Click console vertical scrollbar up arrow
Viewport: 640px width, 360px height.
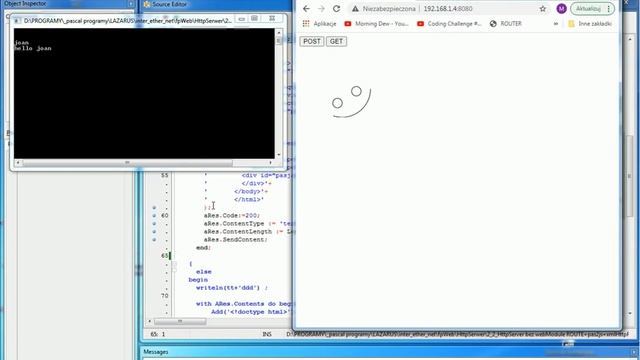279,32
